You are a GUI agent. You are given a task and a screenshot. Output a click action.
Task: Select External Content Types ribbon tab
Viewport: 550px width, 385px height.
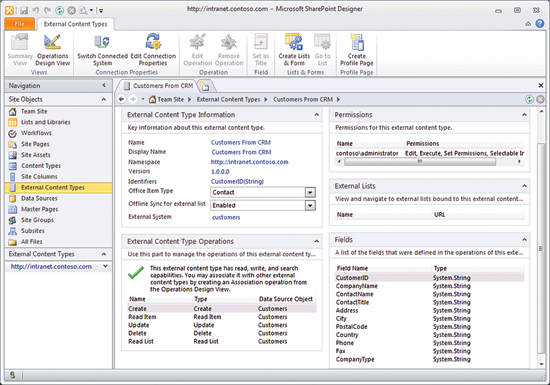click(x=75, y=24)
